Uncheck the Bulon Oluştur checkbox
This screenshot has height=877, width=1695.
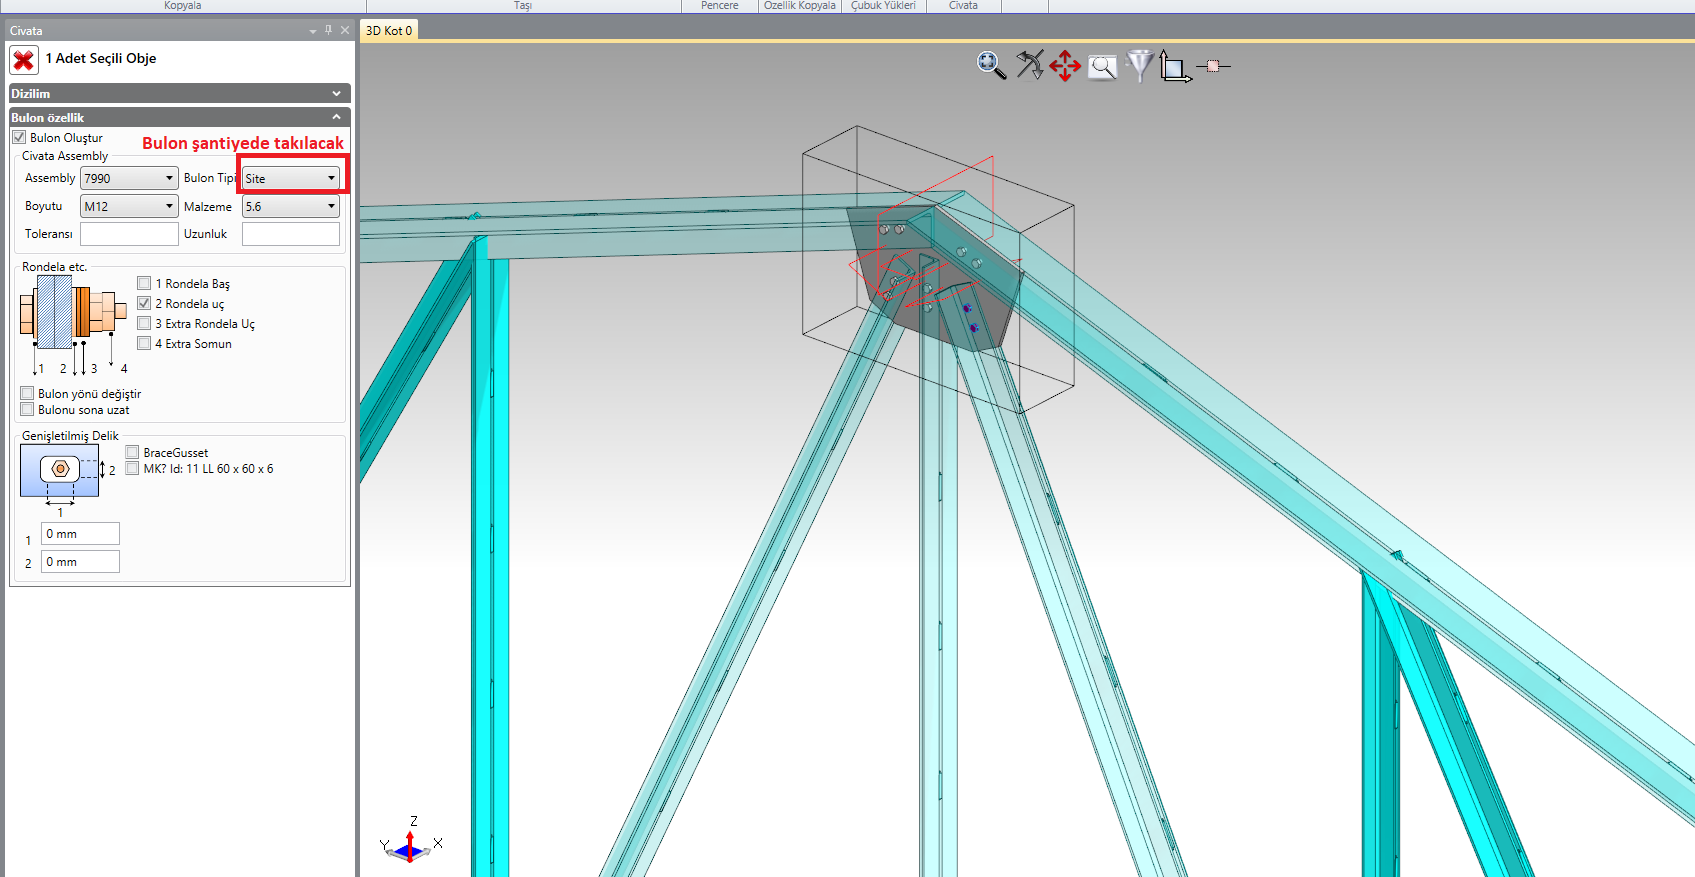tap(19, 137)
